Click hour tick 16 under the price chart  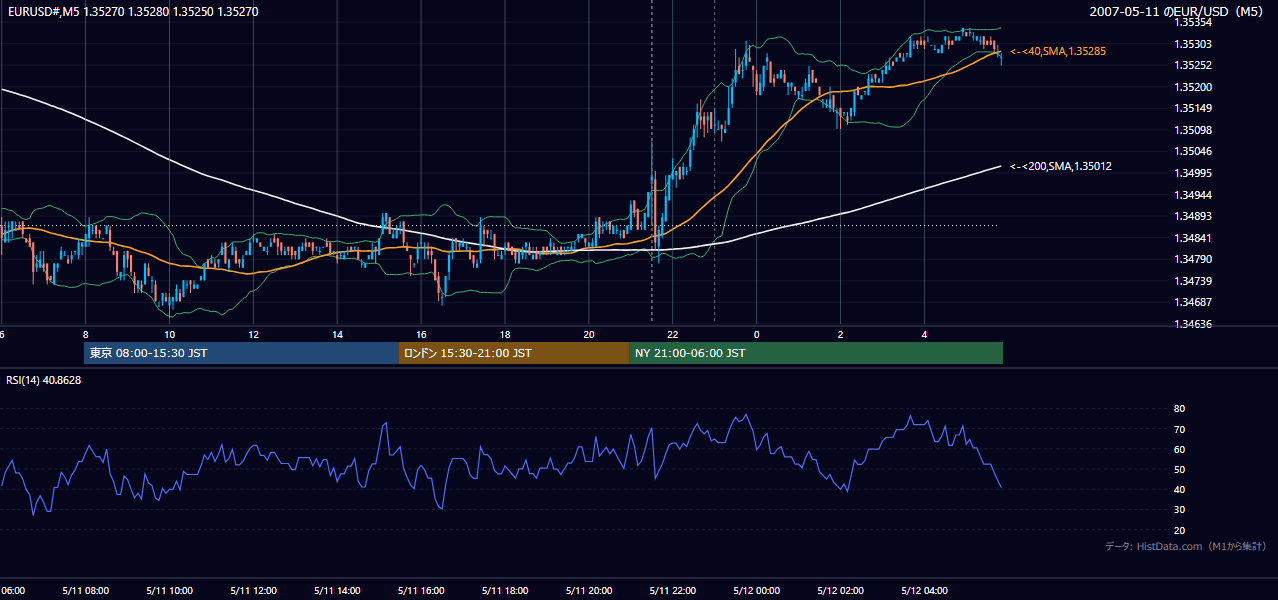(421, 335)
